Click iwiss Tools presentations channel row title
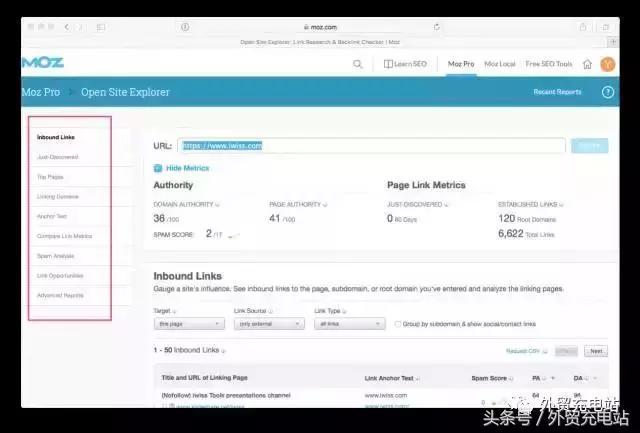 226,395
